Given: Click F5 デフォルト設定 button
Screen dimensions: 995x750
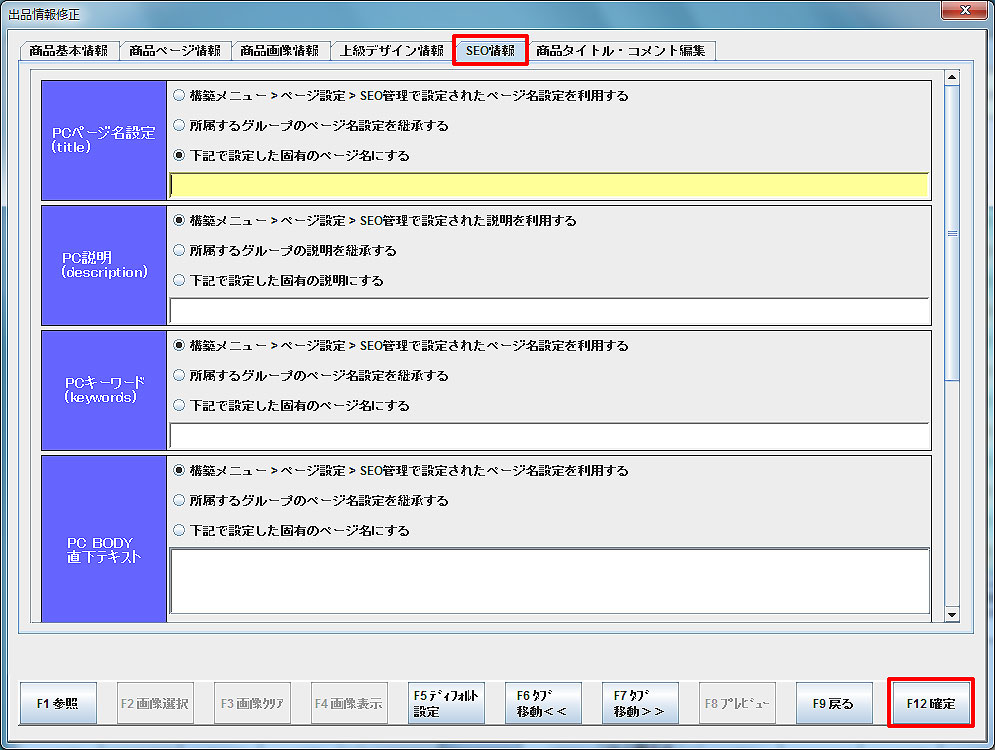Looking at the screenshot, I should coord(447,703).
